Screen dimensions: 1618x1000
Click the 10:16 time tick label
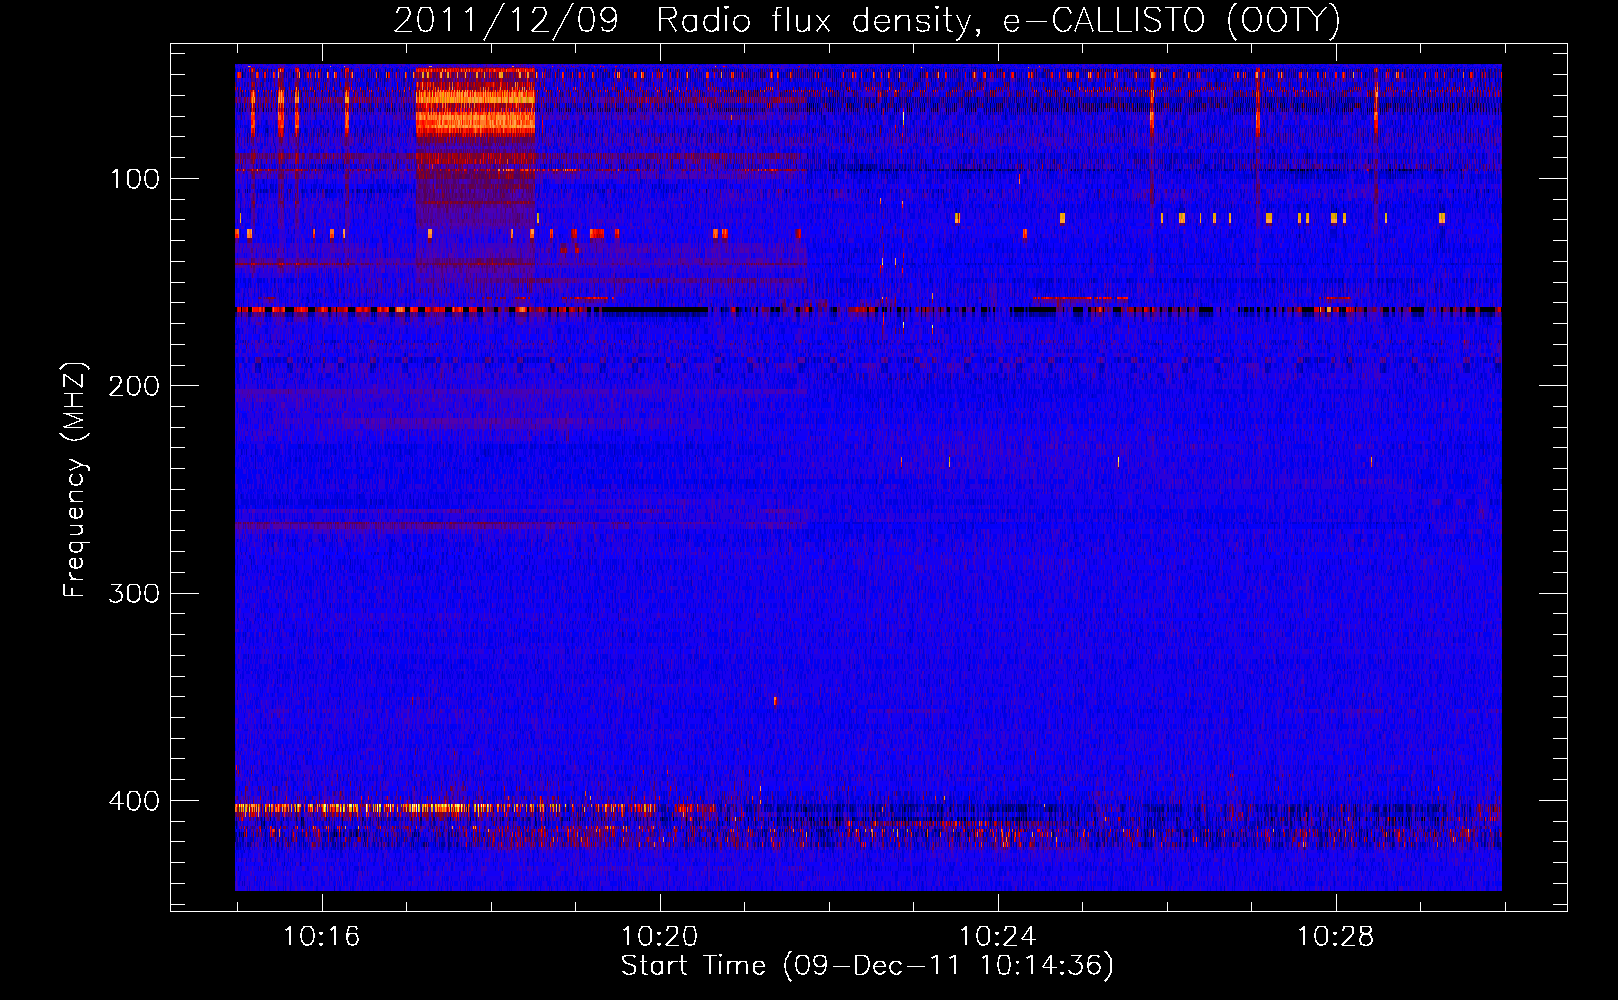(321, 937)
